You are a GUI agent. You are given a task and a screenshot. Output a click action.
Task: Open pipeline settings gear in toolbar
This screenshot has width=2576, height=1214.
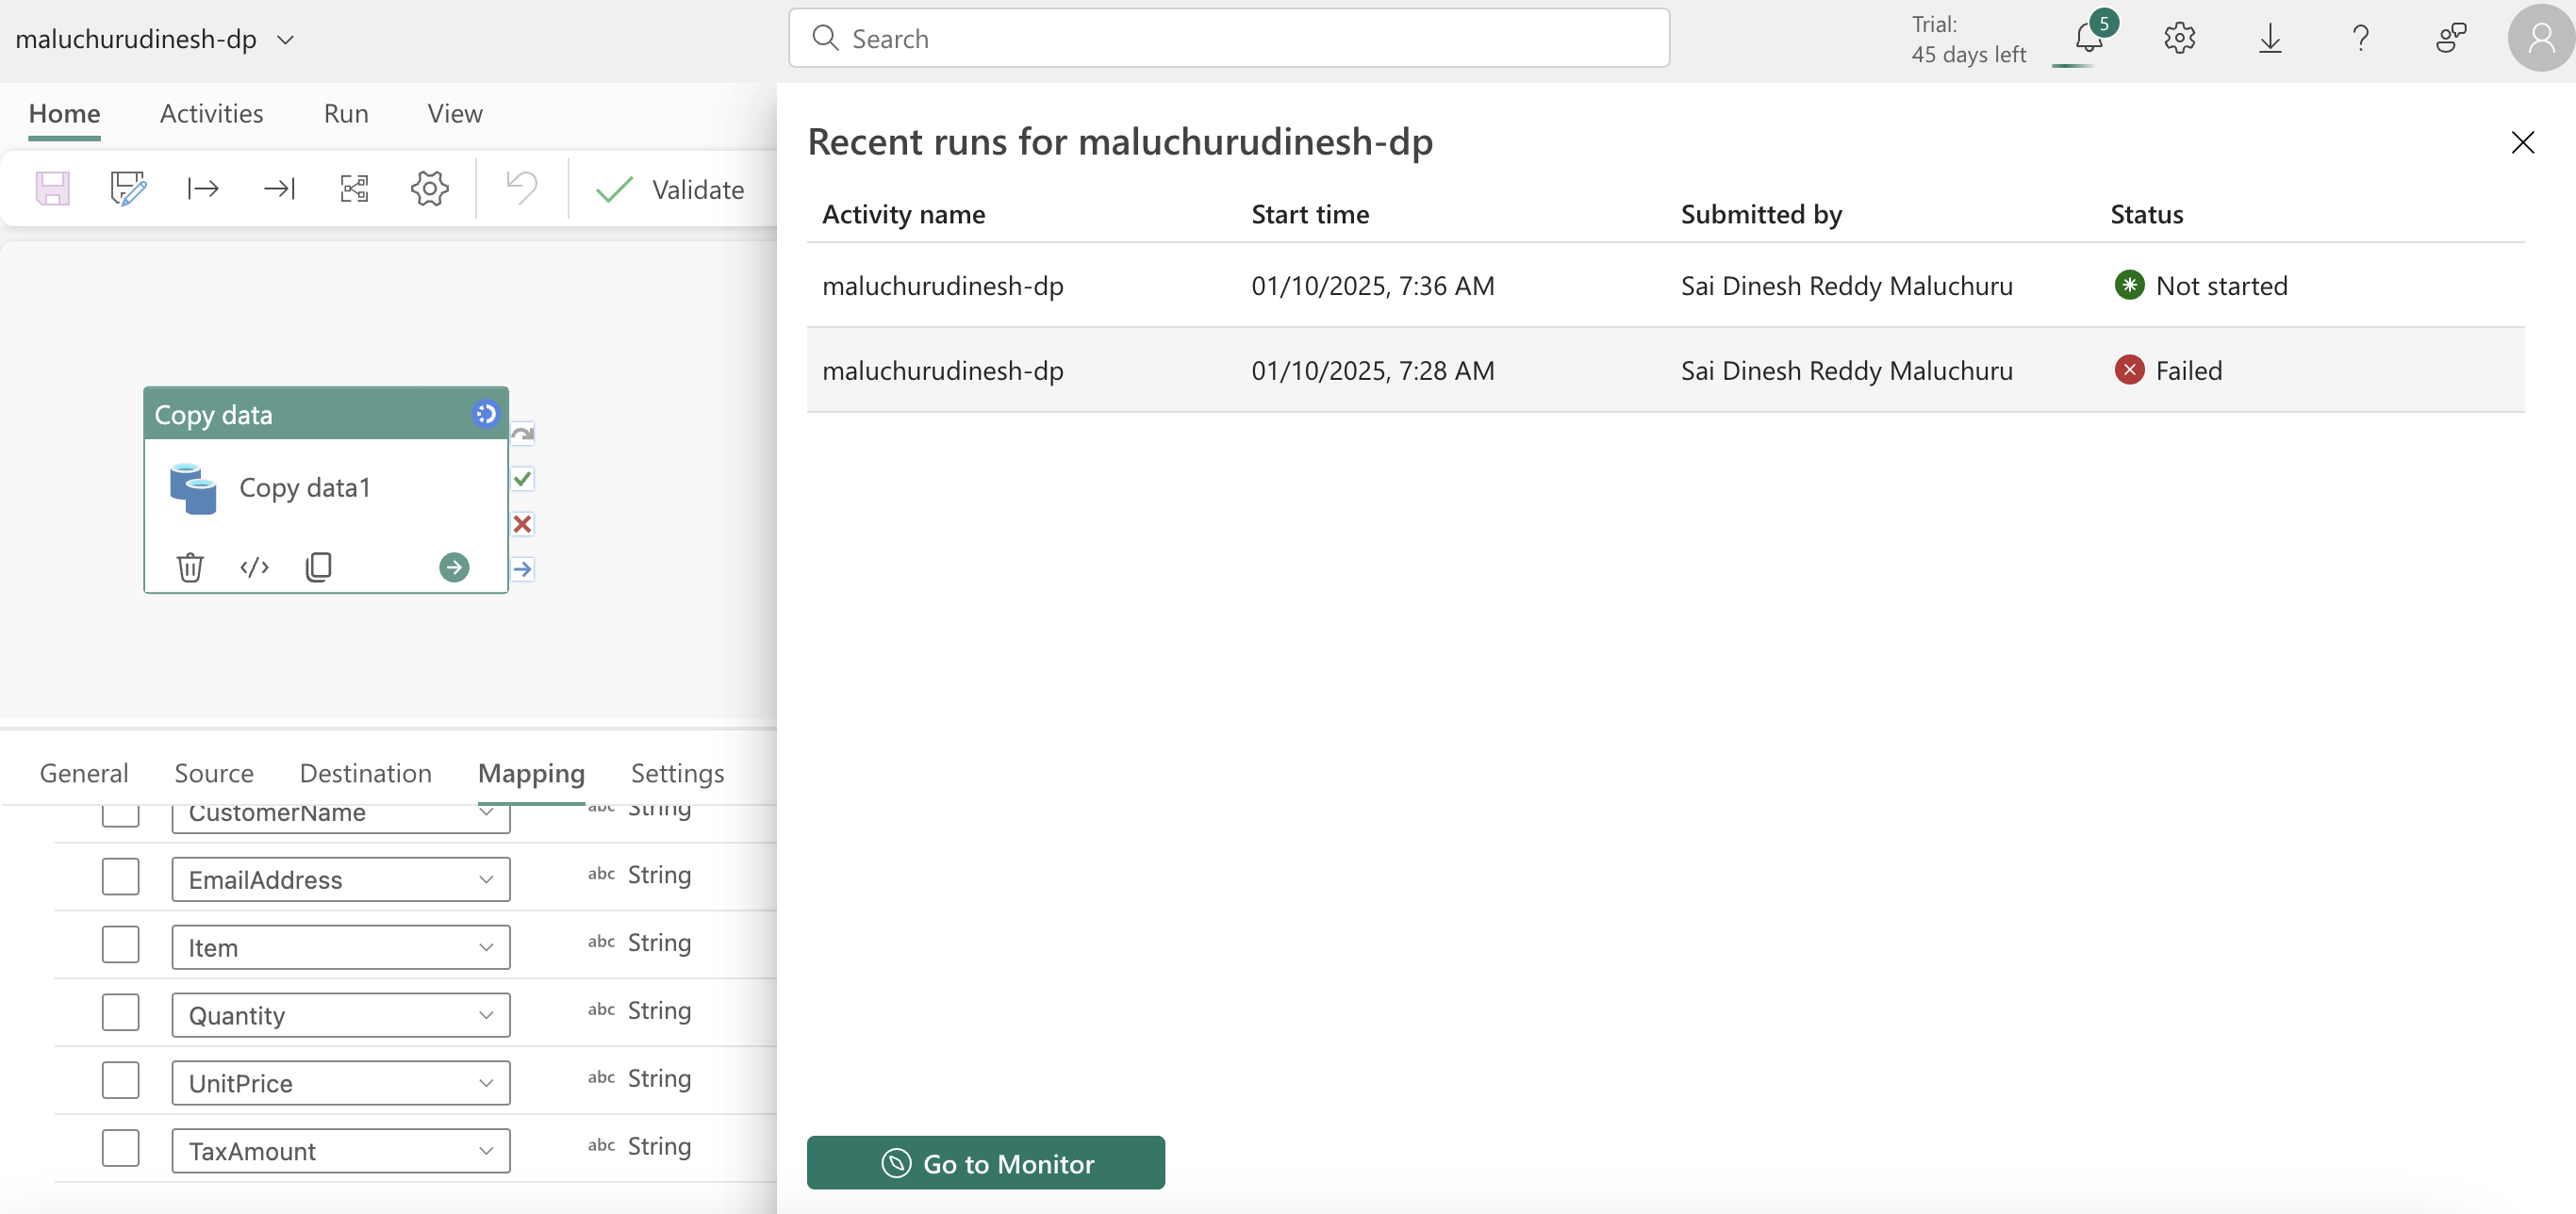[430, 188]
